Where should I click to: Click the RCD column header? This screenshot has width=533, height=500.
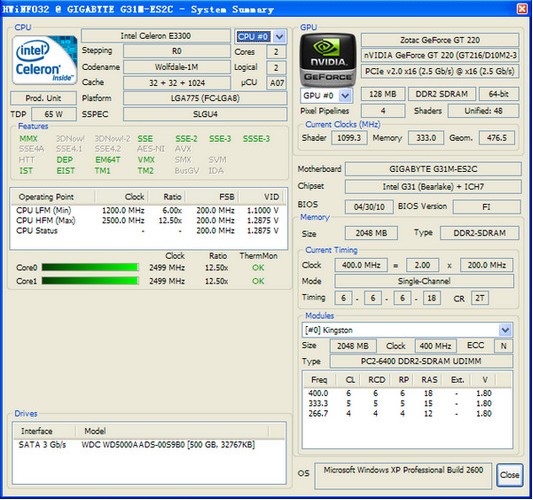click(x=376, y=380)
